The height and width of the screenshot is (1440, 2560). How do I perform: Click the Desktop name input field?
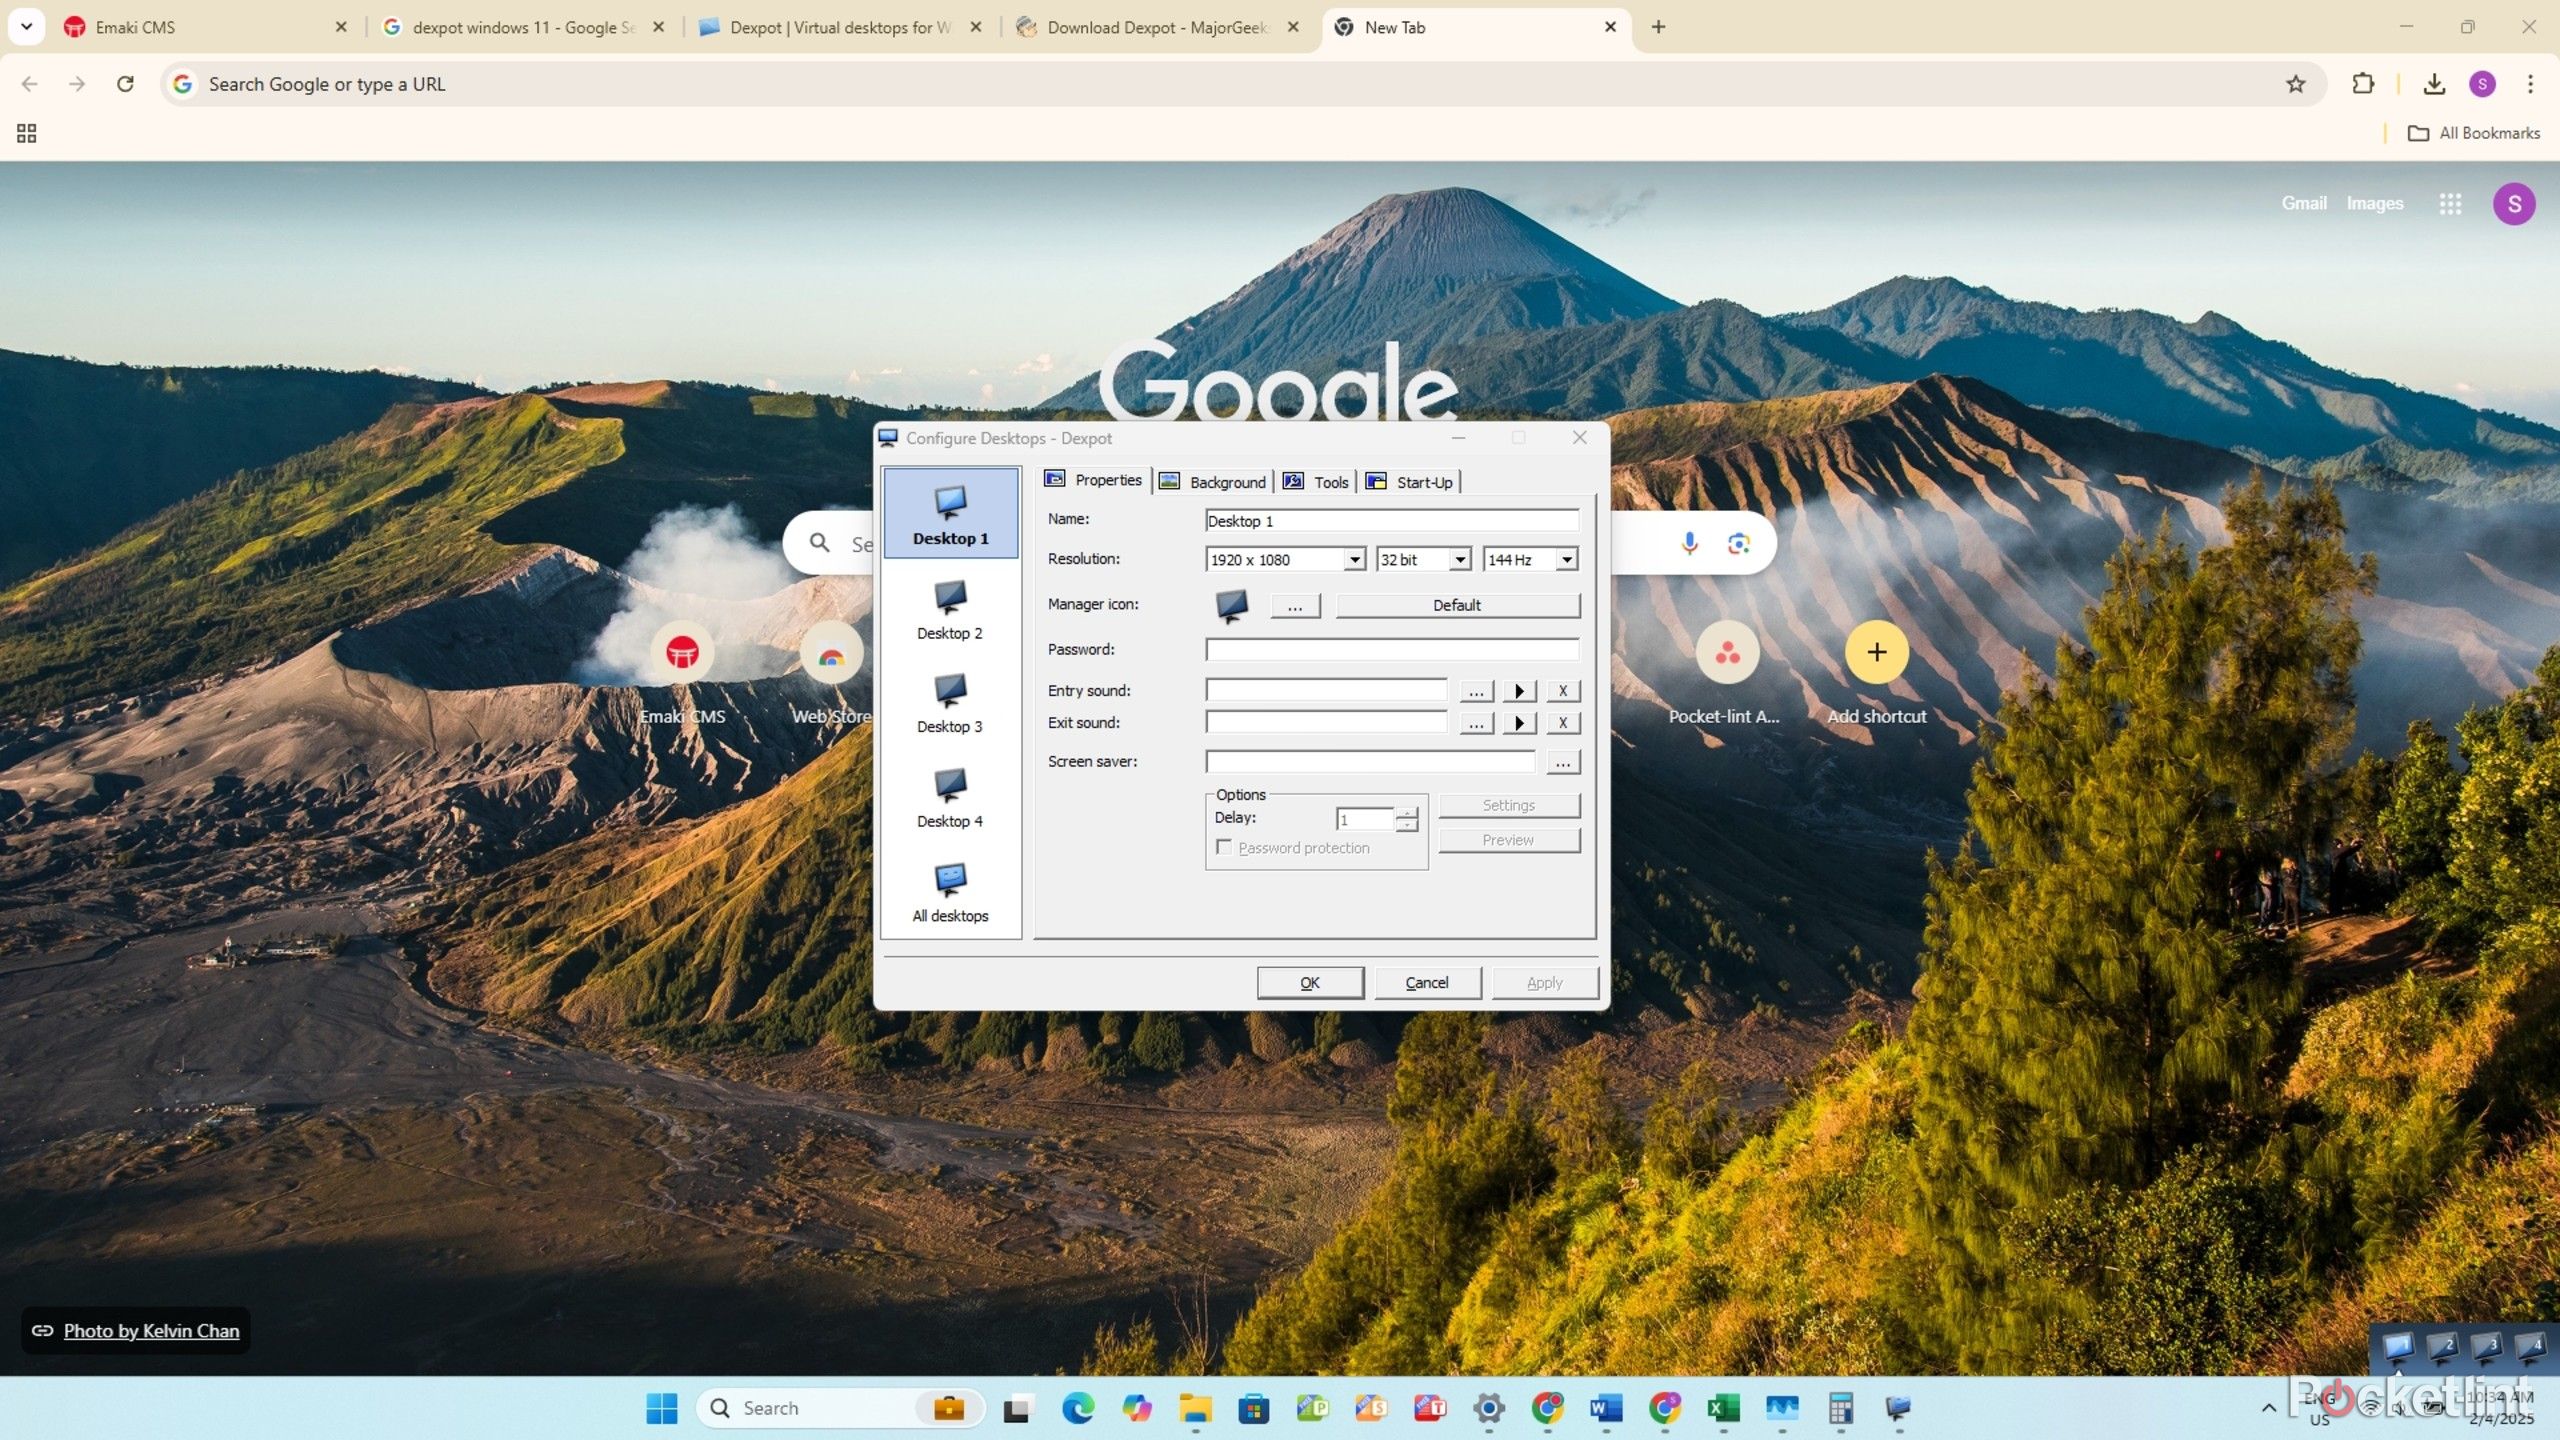[x=1389, y=520]
